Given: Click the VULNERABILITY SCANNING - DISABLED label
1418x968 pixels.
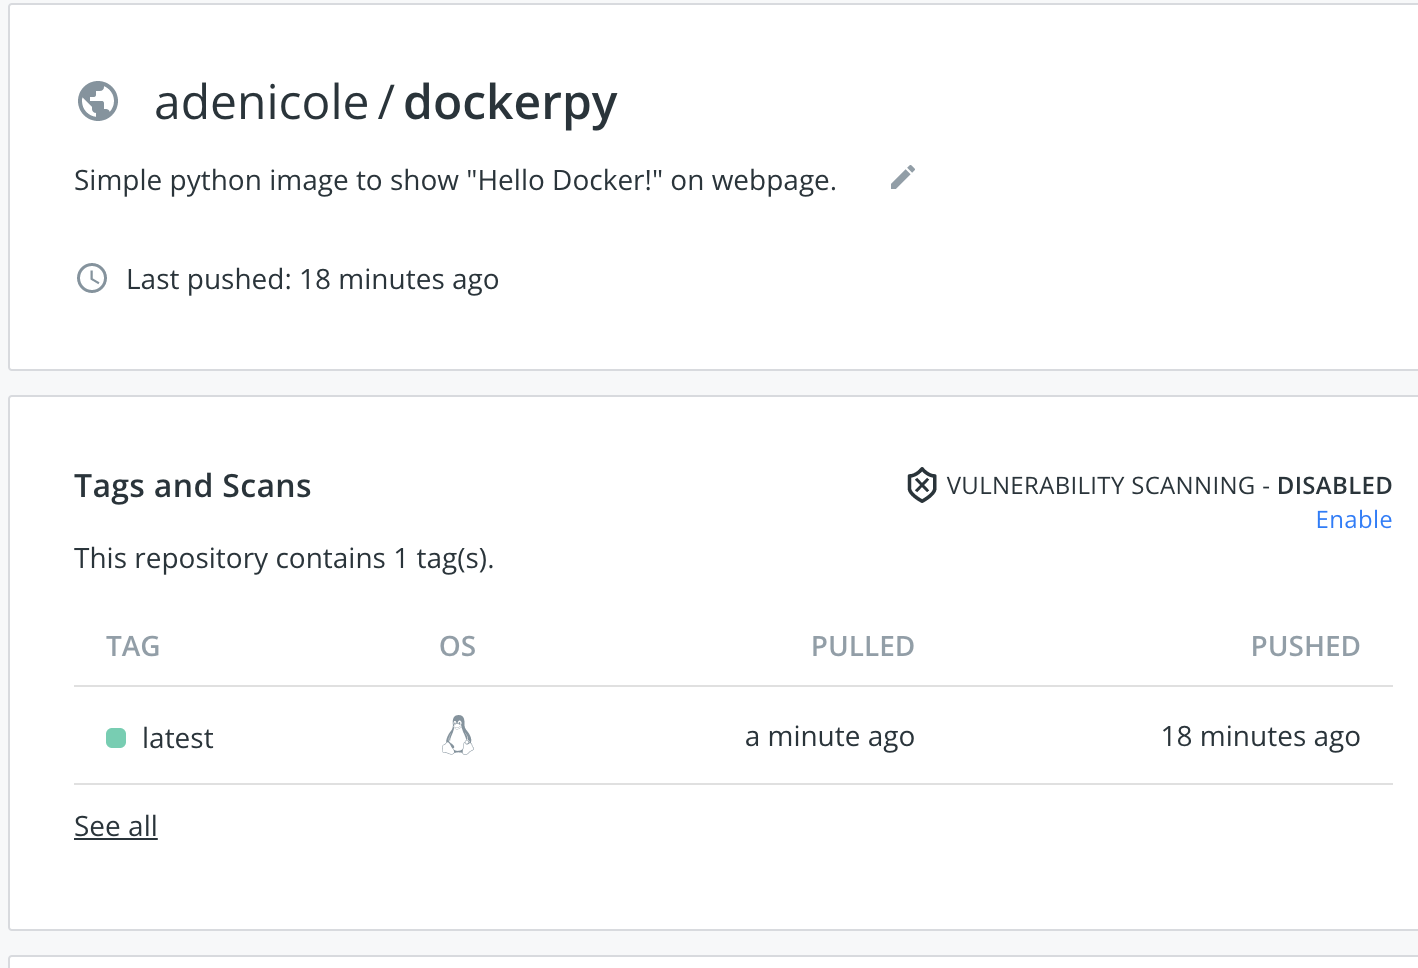Looking at the screenshot, I should [1169, 486].
